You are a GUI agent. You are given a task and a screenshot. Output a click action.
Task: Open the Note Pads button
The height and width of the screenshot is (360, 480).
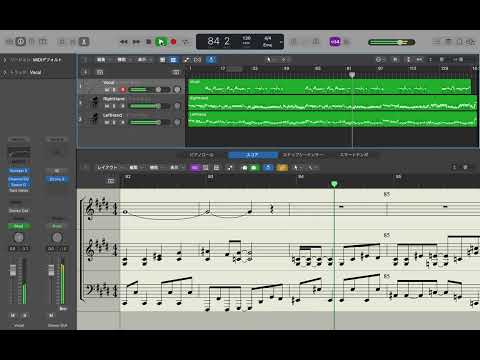coord(448,42)
